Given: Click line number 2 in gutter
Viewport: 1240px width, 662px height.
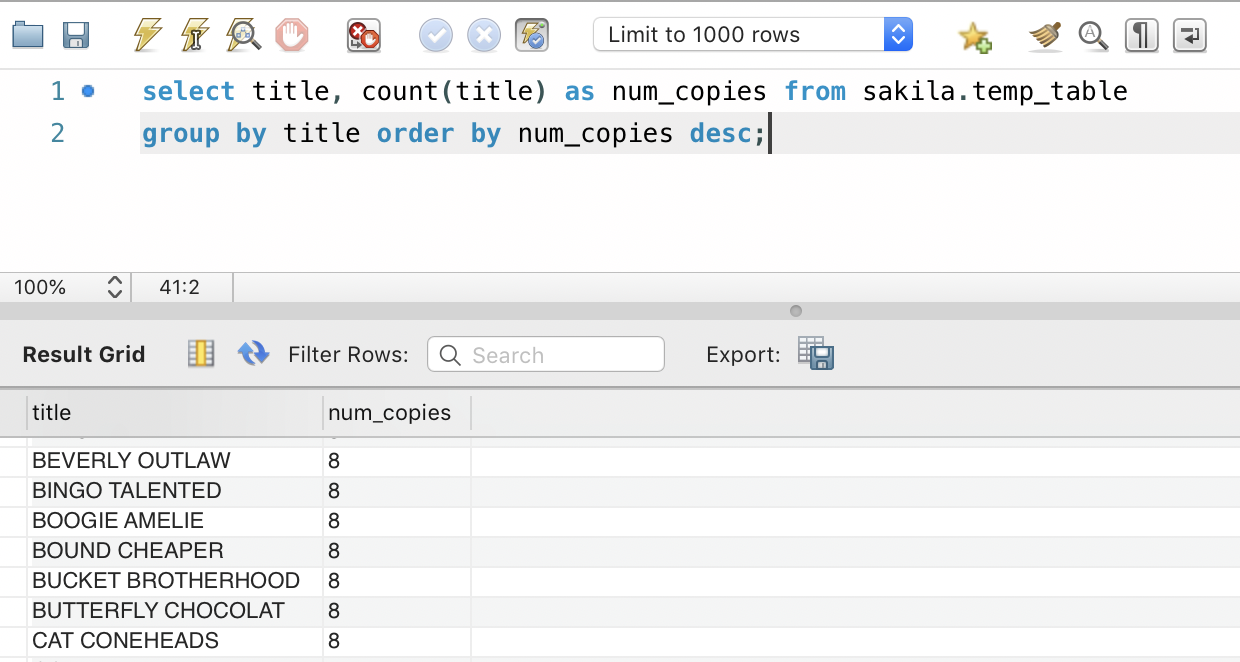Looking at the screenshot, I should tap(57, 133).
